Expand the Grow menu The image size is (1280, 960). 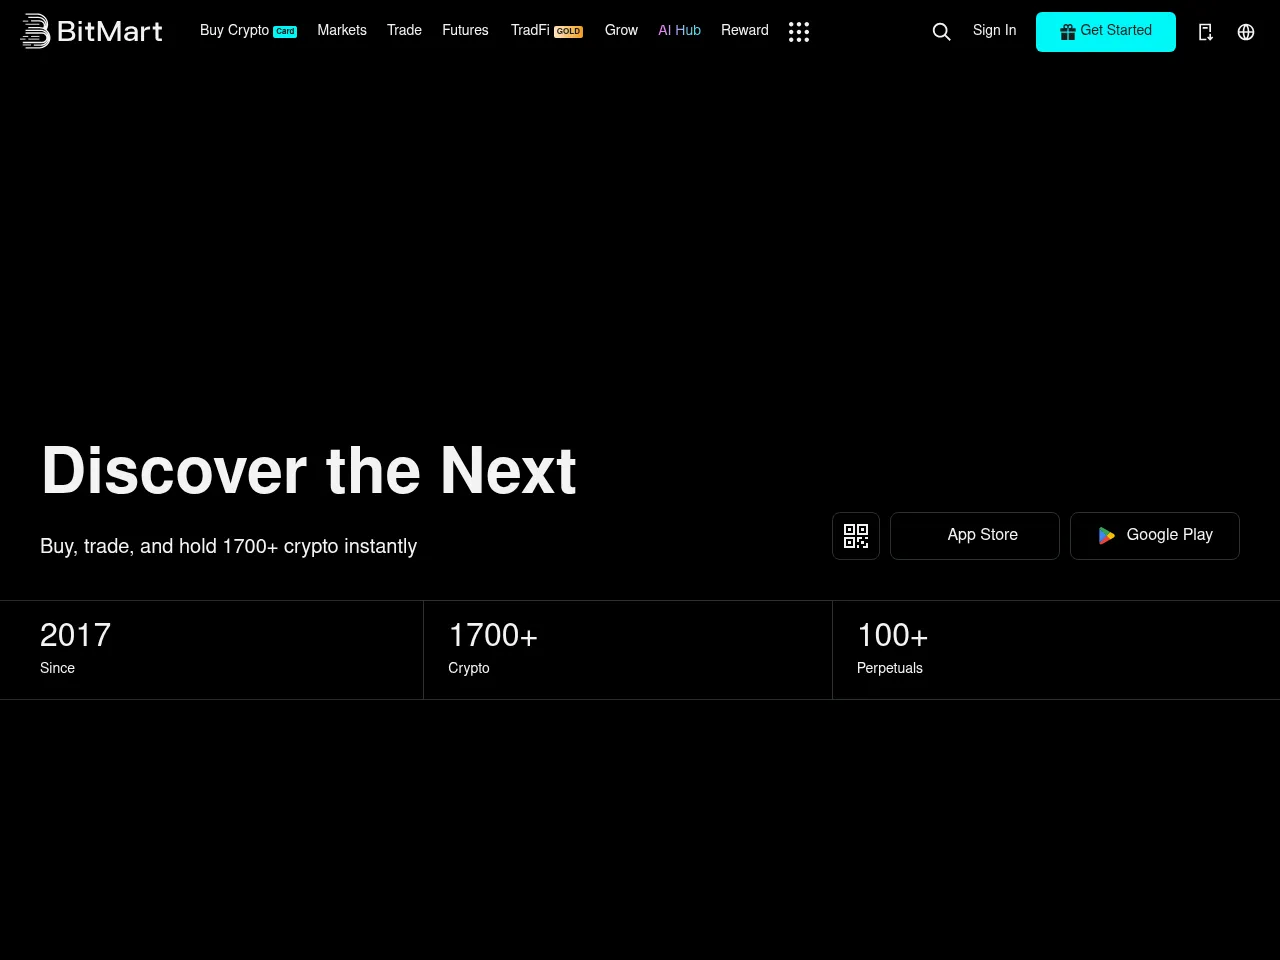point(621,31)
